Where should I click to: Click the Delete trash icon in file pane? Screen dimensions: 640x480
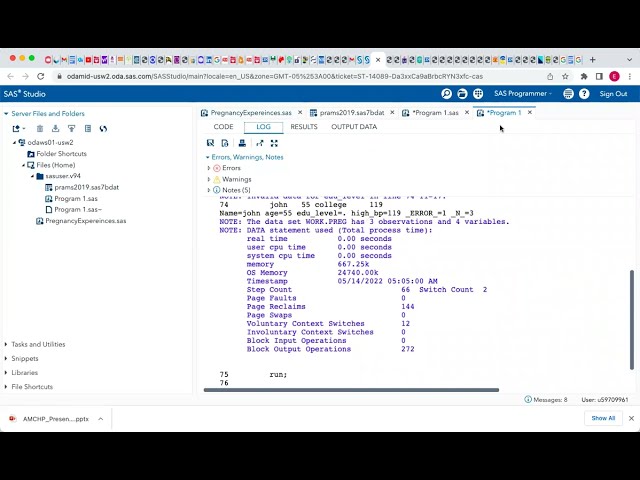40,129
